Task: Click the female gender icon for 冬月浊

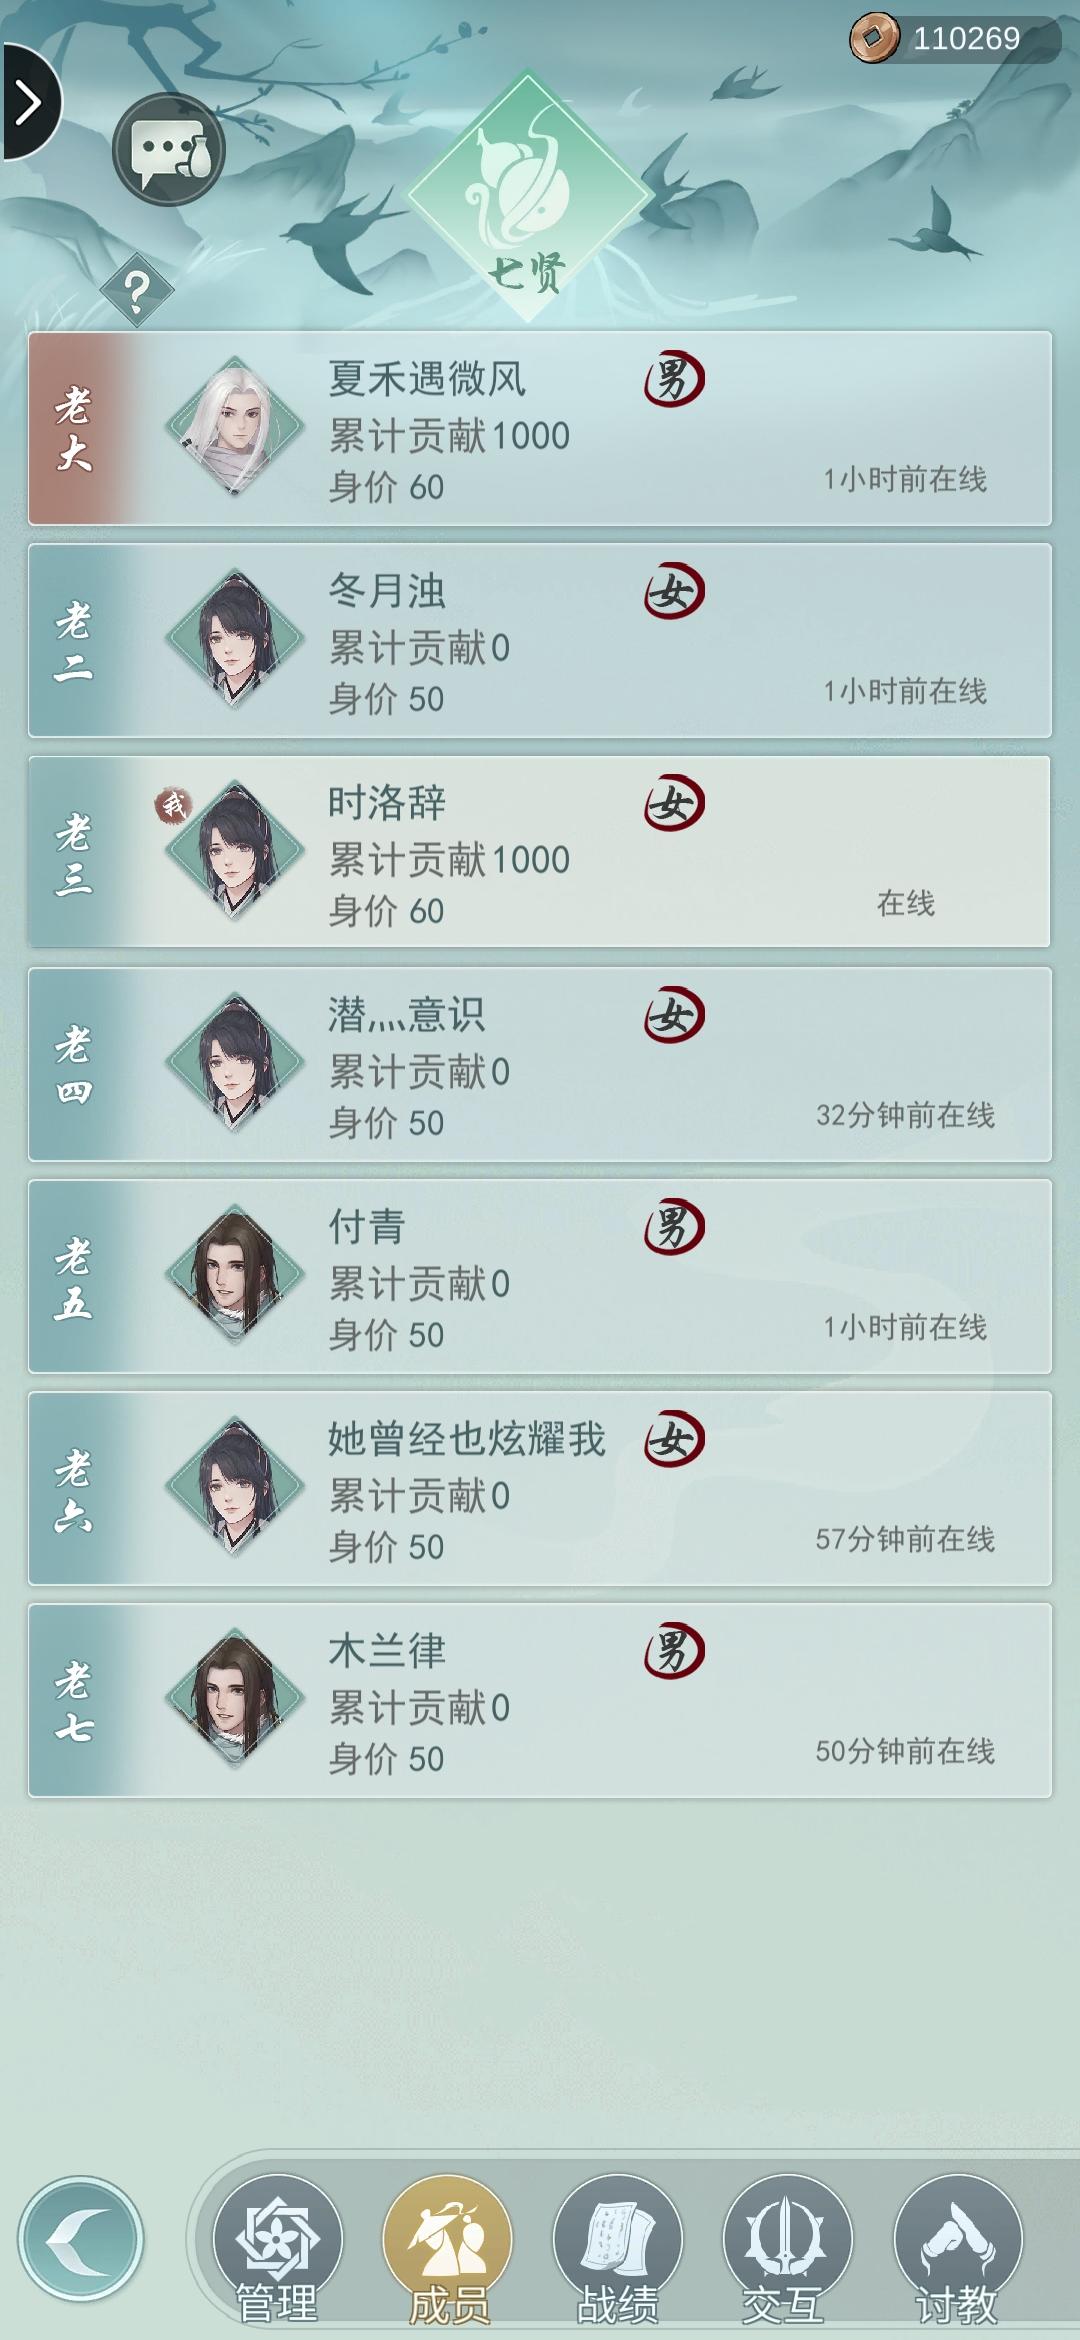Action: coord(674,592)
